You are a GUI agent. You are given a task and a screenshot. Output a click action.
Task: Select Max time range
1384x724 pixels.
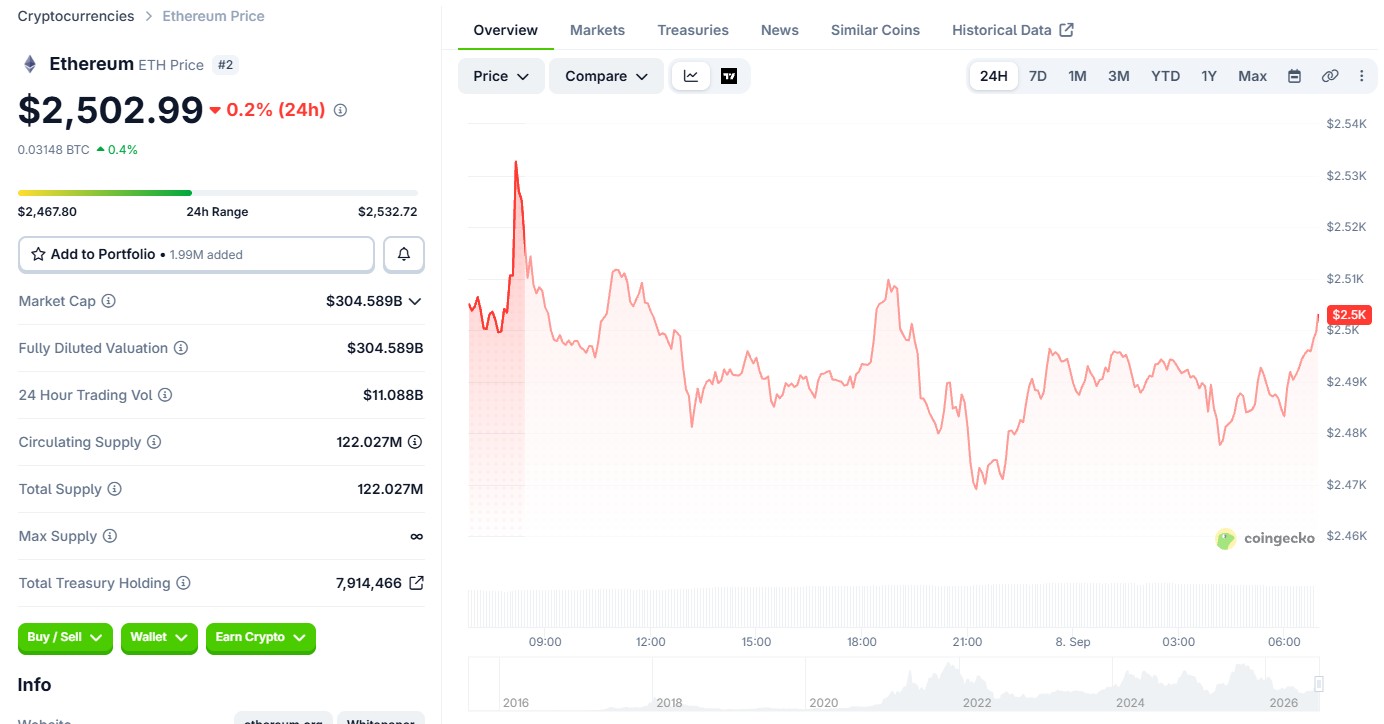(1253, 76)
